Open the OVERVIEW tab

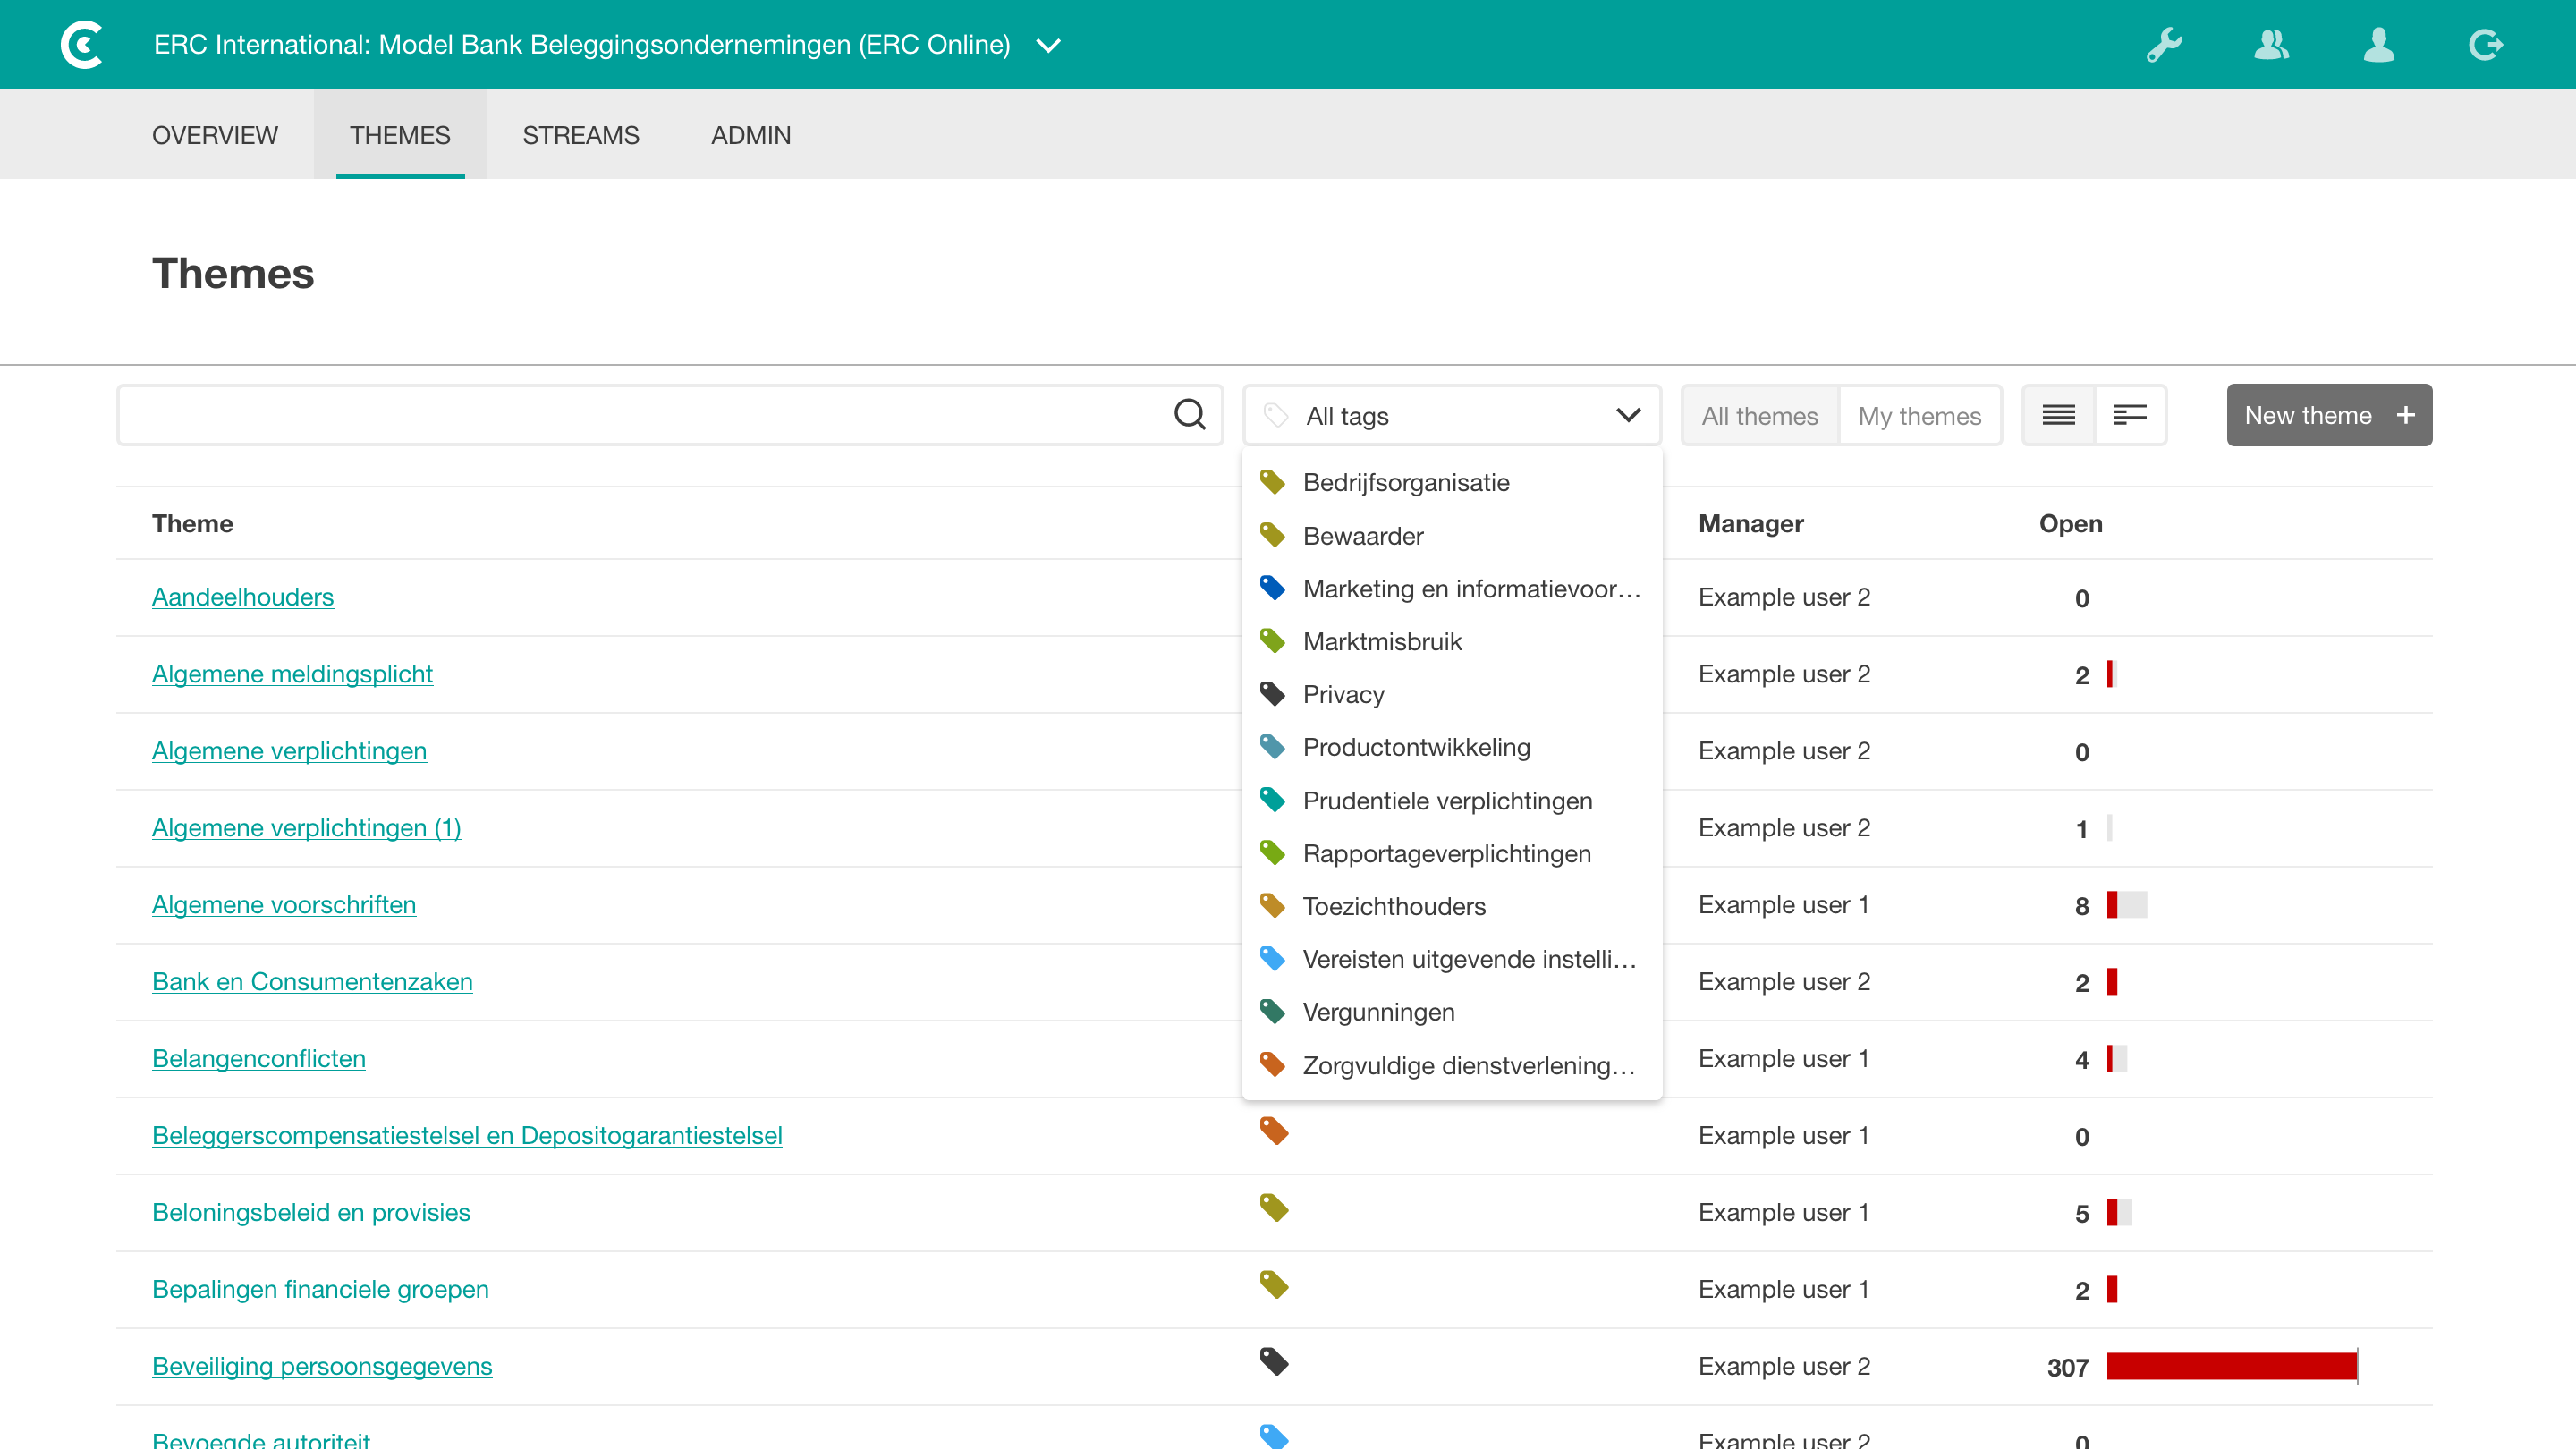coord(214,135)
